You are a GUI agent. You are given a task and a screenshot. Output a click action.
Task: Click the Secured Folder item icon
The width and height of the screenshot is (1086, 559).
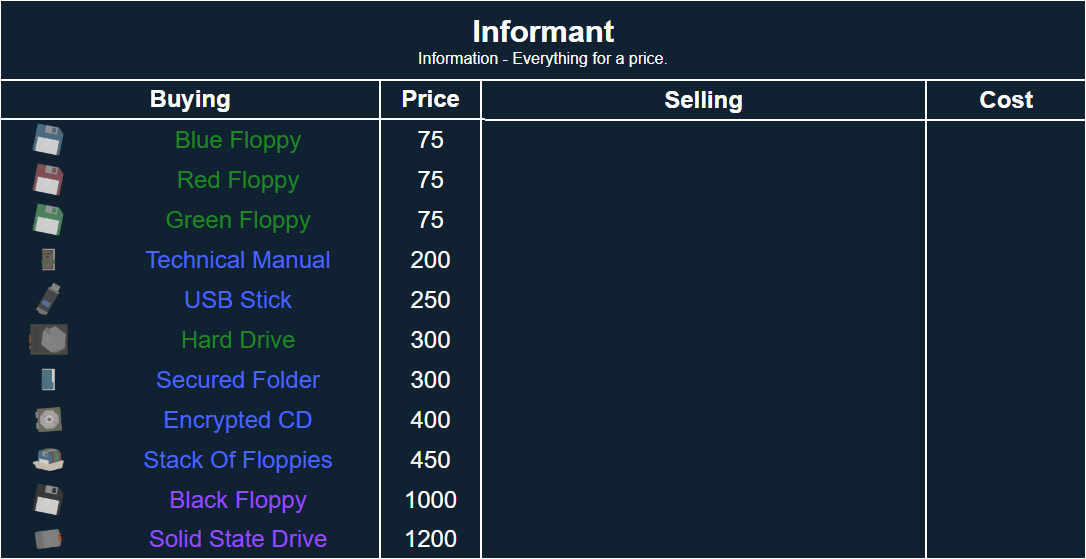48,380
